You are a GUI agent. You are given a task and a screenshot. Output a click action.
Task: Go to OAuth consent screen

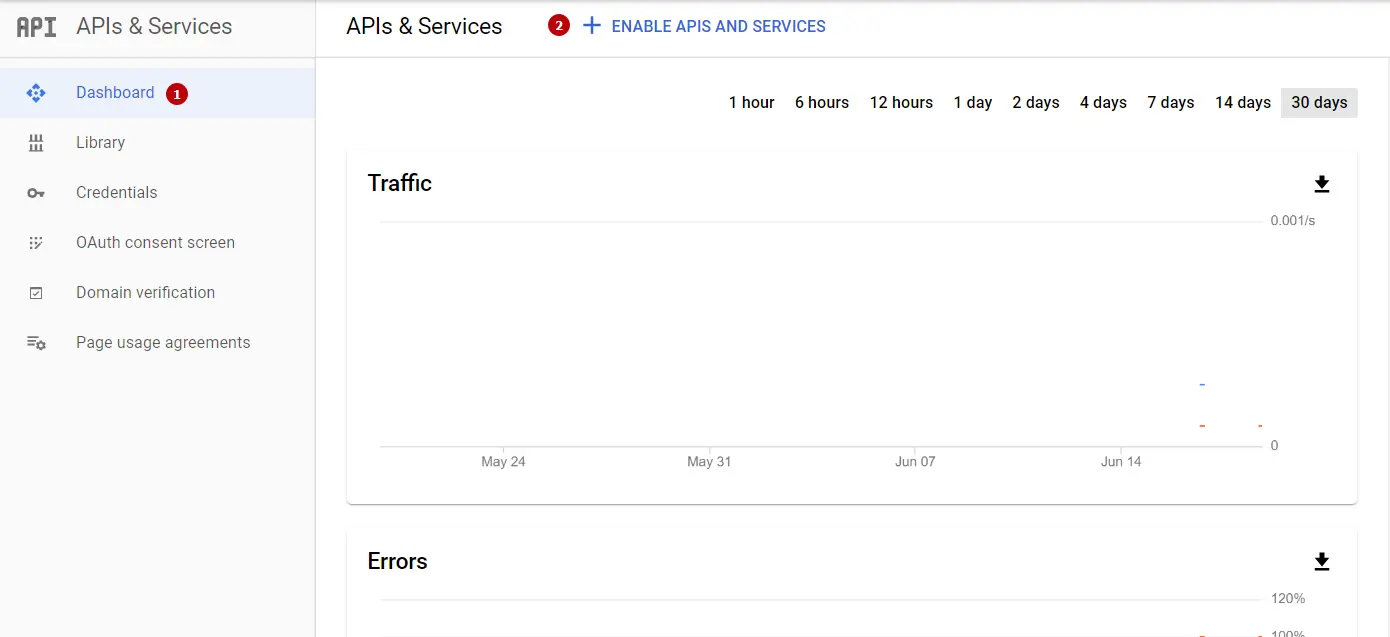click(155, 243)
